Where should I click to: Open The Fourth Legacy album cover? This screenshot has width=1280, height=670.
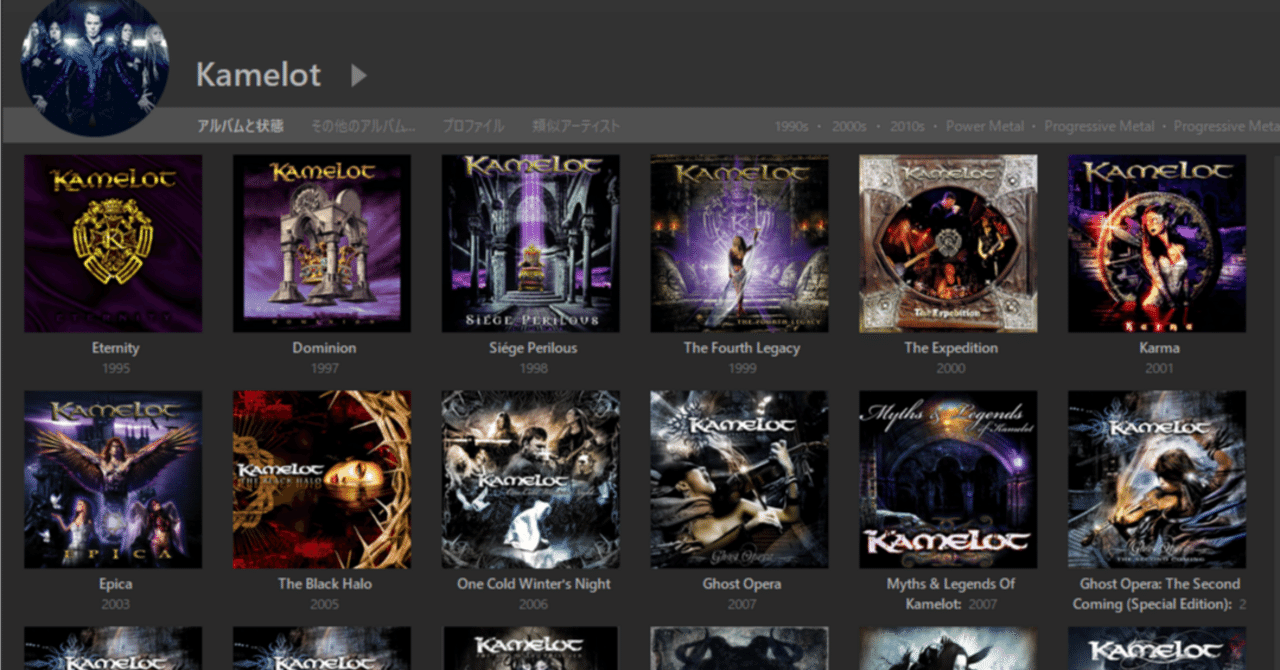coord(739,243)
